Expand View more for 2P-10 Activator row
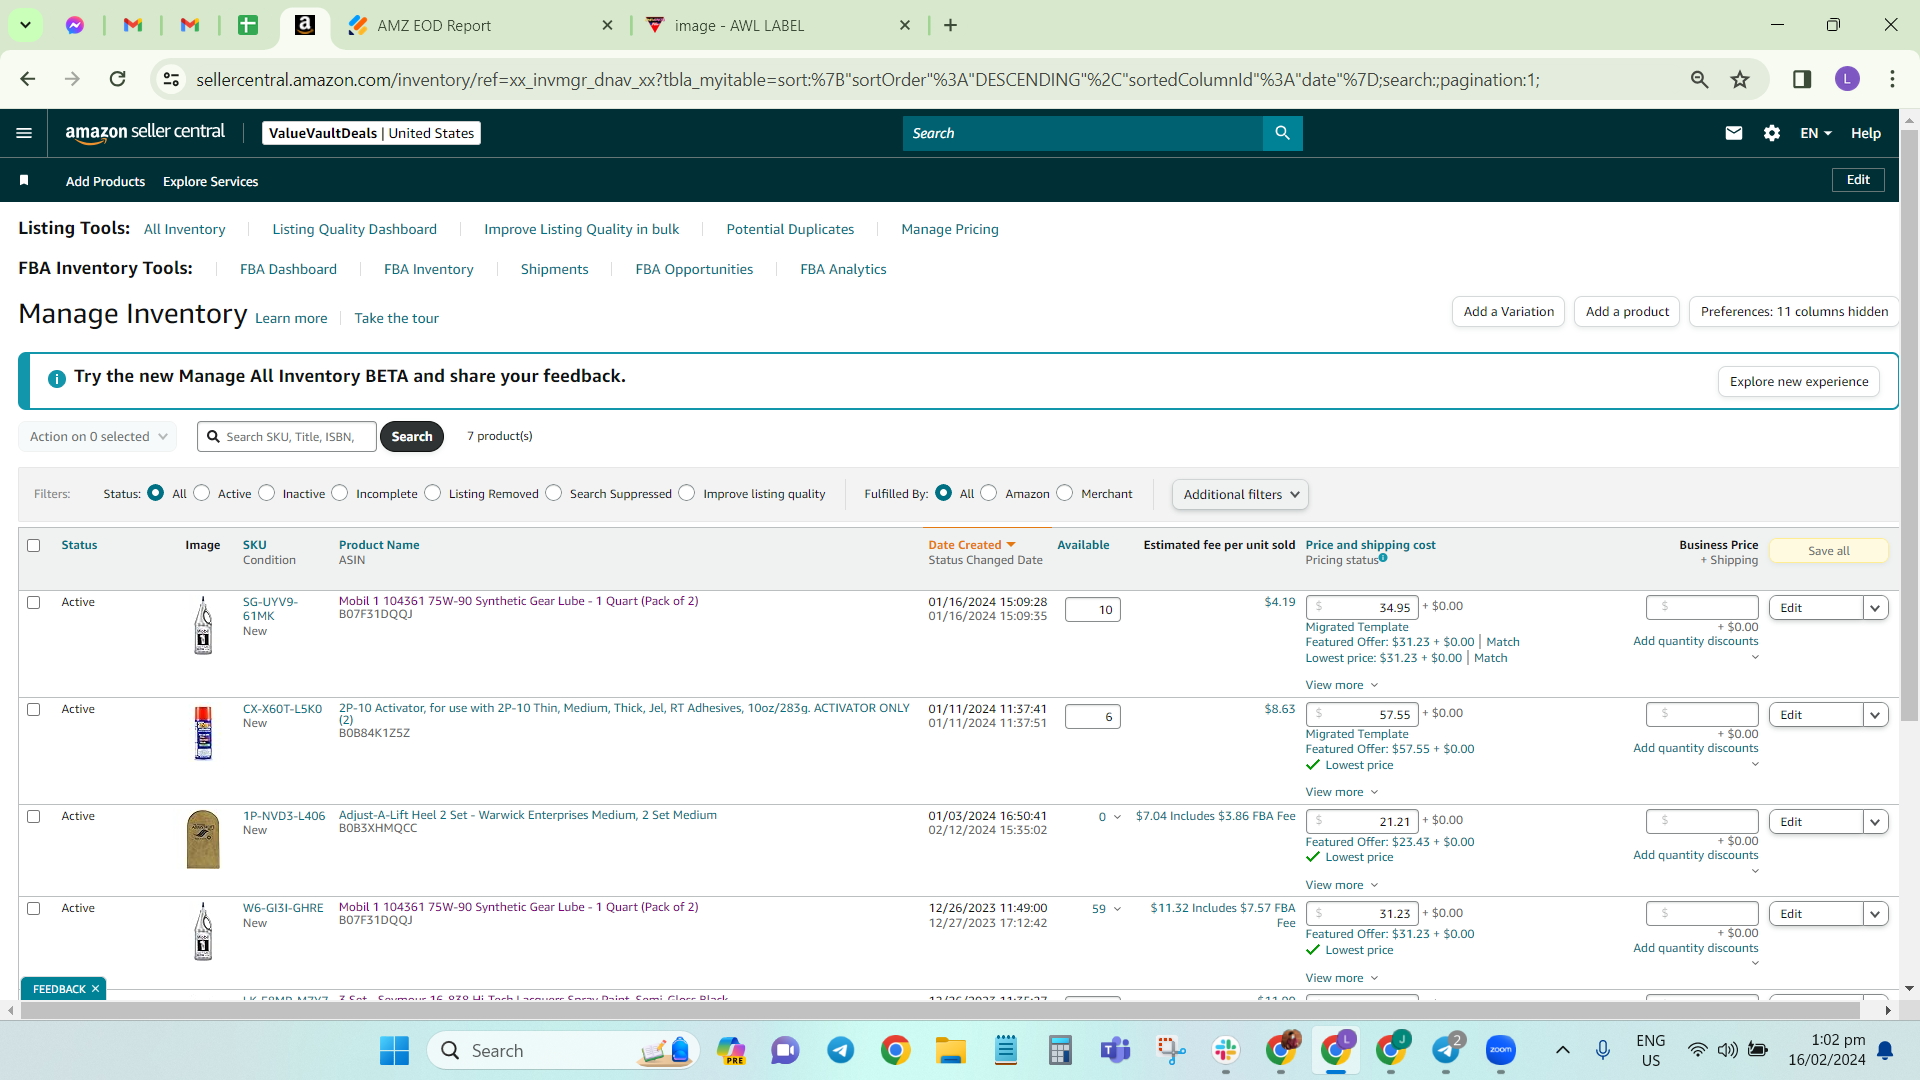Viewport: 1920px width, 1080px height. pos(1342,792)
